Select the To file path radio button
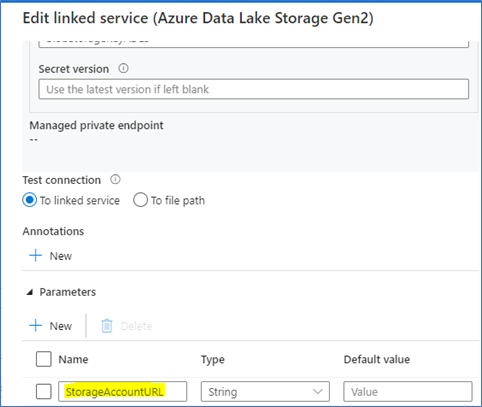482x407 pixels. point(140,200)
